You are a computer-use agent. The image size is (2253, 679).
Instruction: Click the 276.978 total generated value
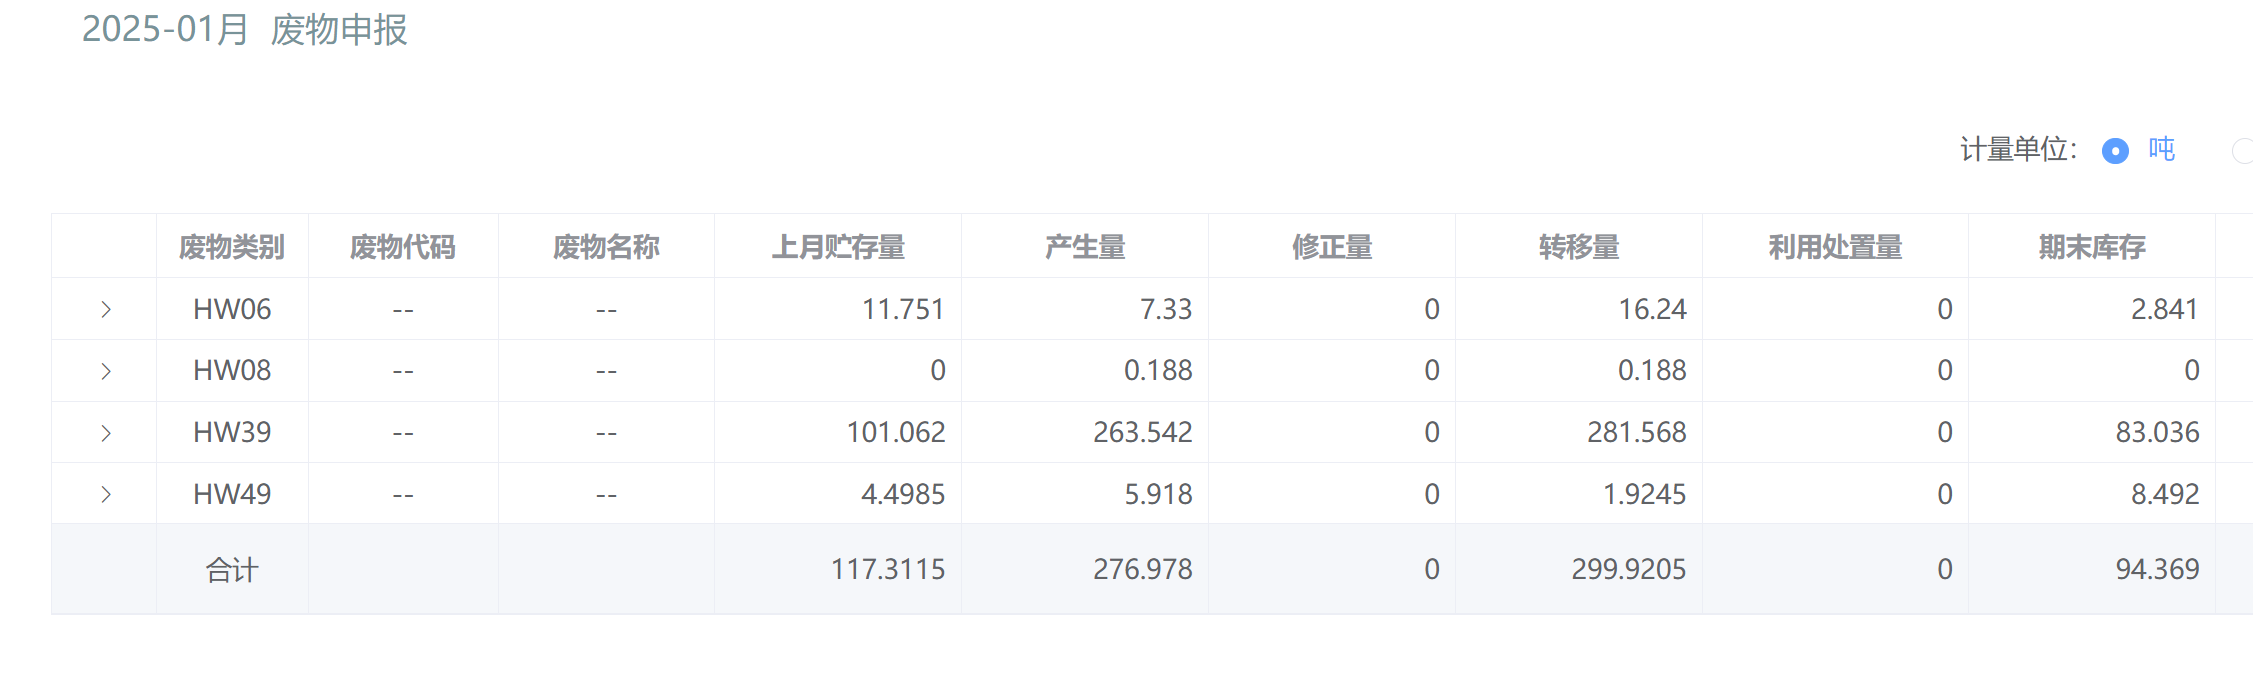pyautogui.click(x=1143, y=570)
